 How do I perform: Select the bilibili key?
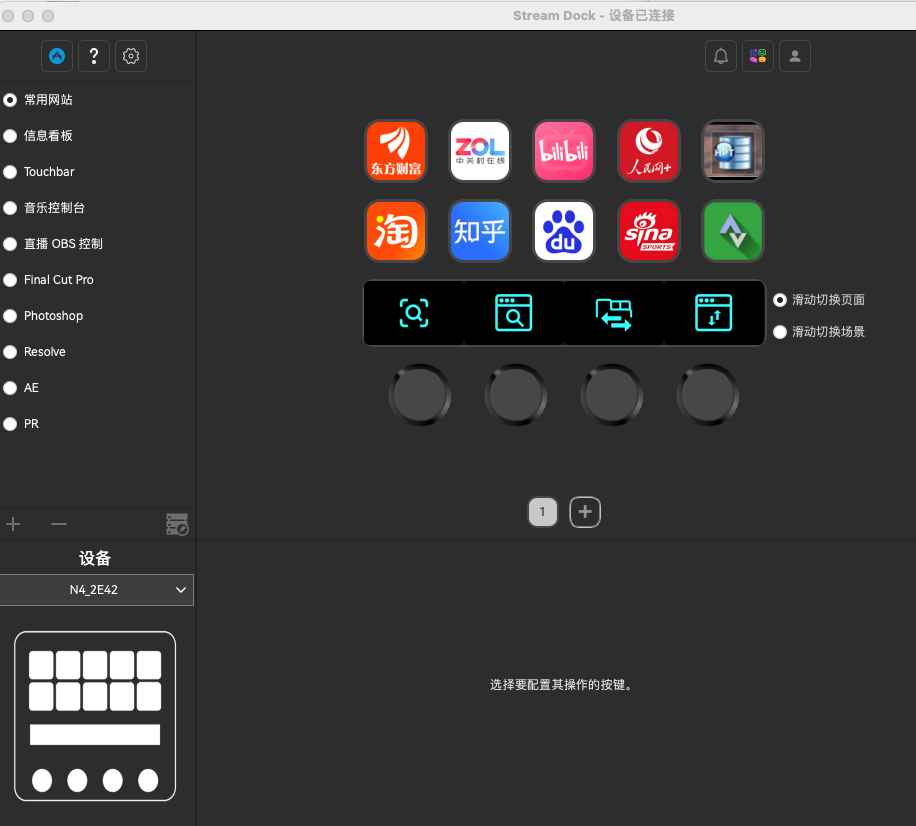pyautogui.click(x=564, y=151)
